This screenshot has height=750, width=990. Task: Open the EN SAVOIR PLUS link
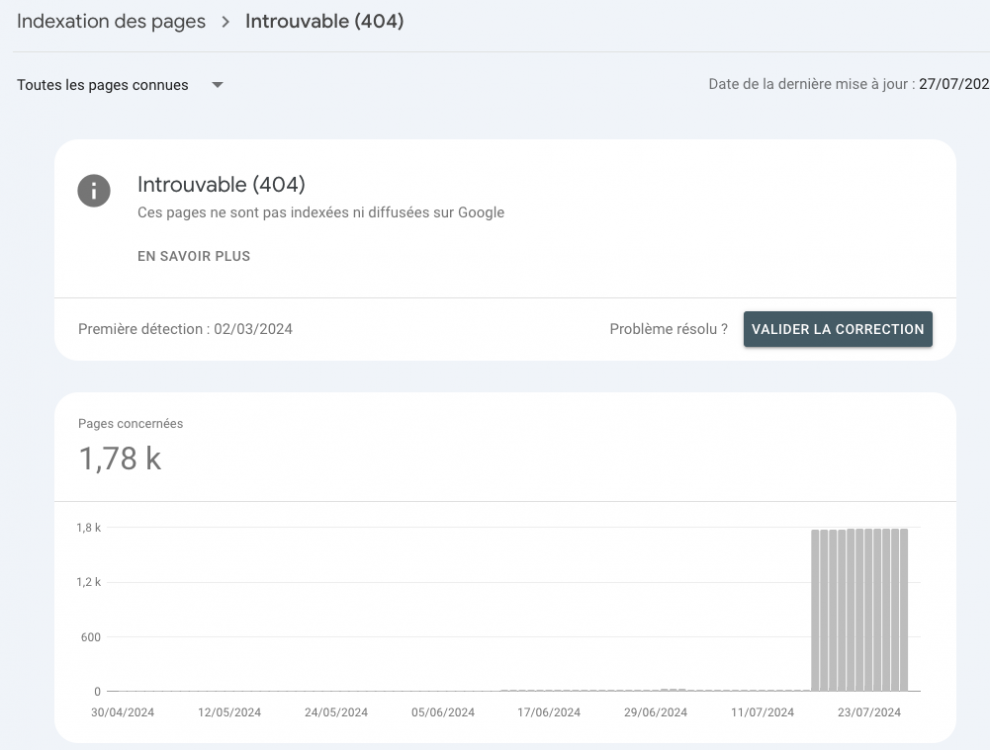point(194,256)
